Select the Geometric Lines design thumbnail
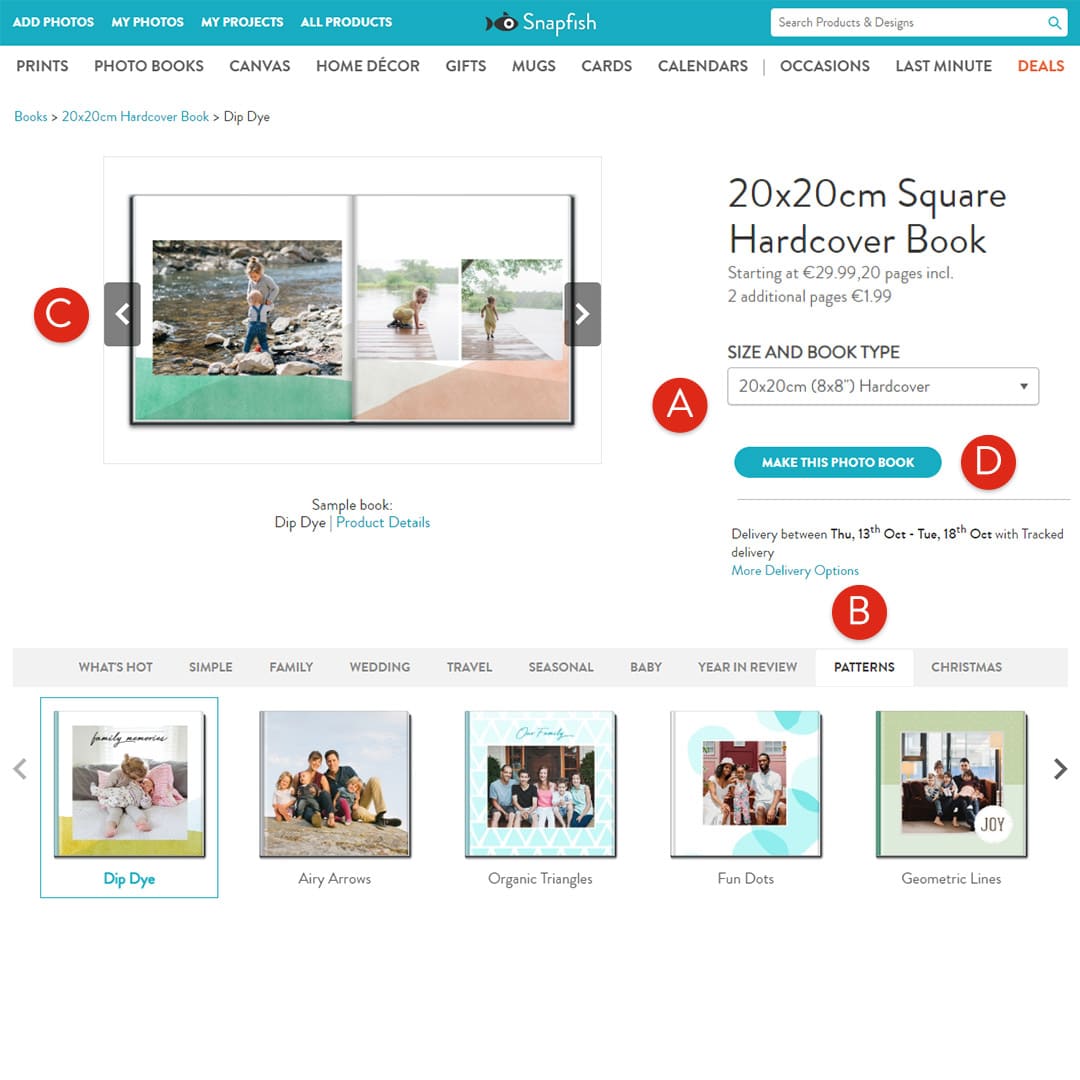 950,784
